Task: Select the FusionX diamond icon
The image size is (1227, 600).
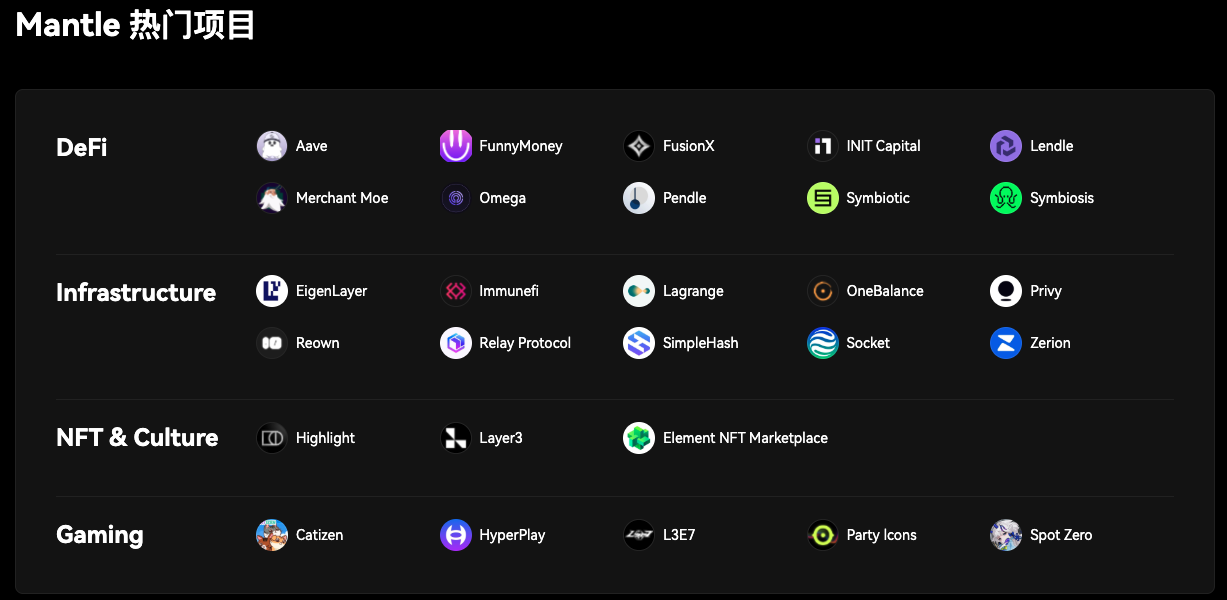Action: tap(639, 146)
